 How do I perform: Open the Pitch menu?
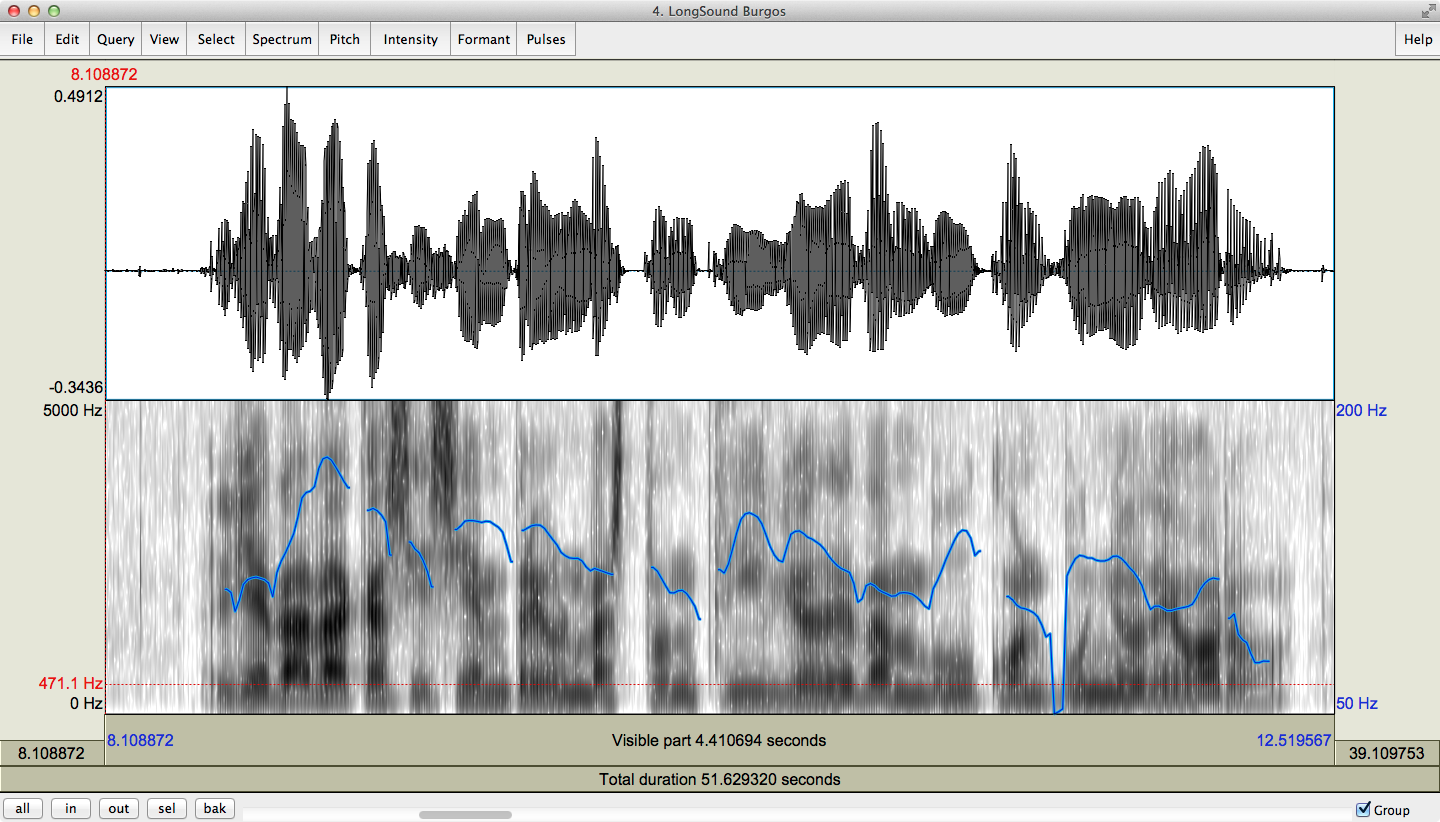pos(345,39)
